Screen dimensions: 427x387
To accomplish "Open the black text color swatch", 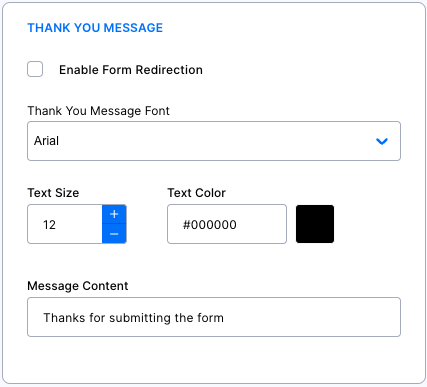I will (315, 224).
